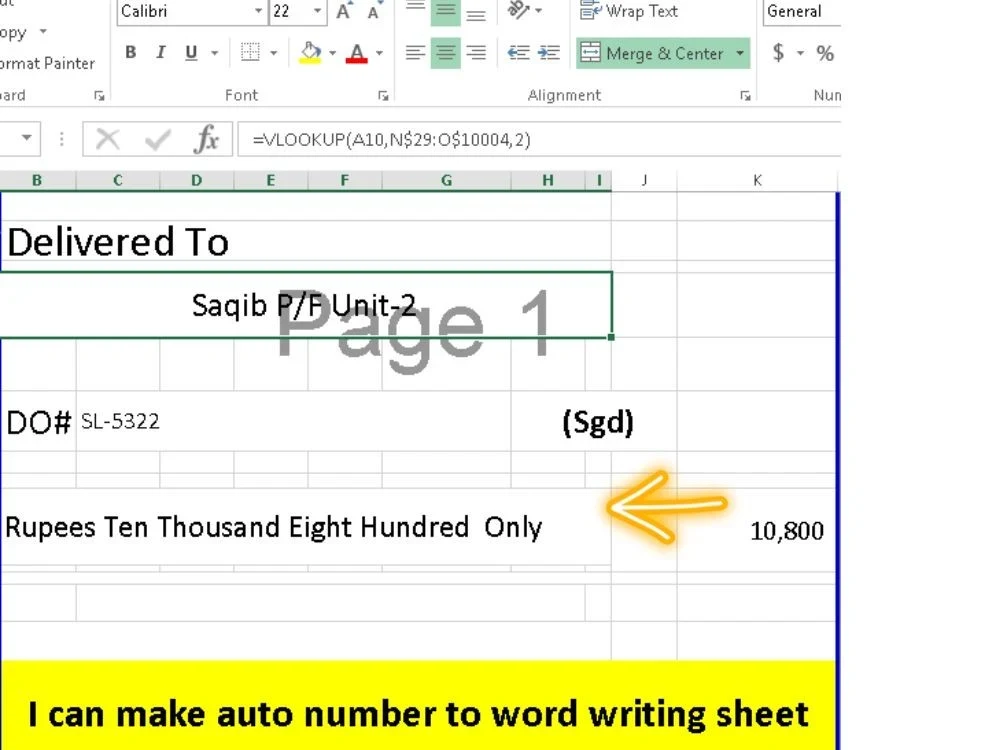Click the Borders icon

tap(250, 52)
